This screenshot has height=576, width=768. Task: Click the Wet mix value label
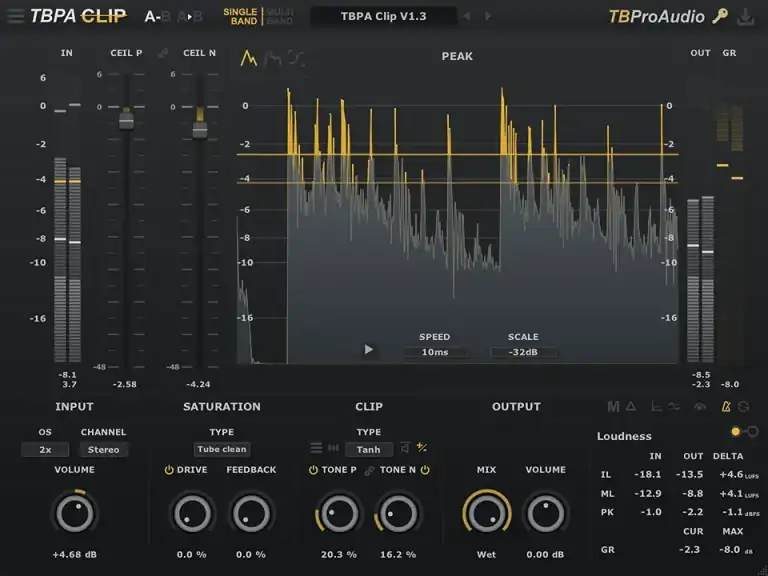tap(486, 554)
